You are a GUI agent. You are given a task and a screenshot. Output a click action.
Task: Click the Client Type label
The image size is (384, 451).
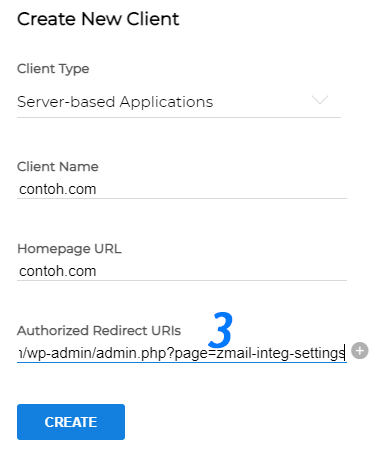[53, 69]
